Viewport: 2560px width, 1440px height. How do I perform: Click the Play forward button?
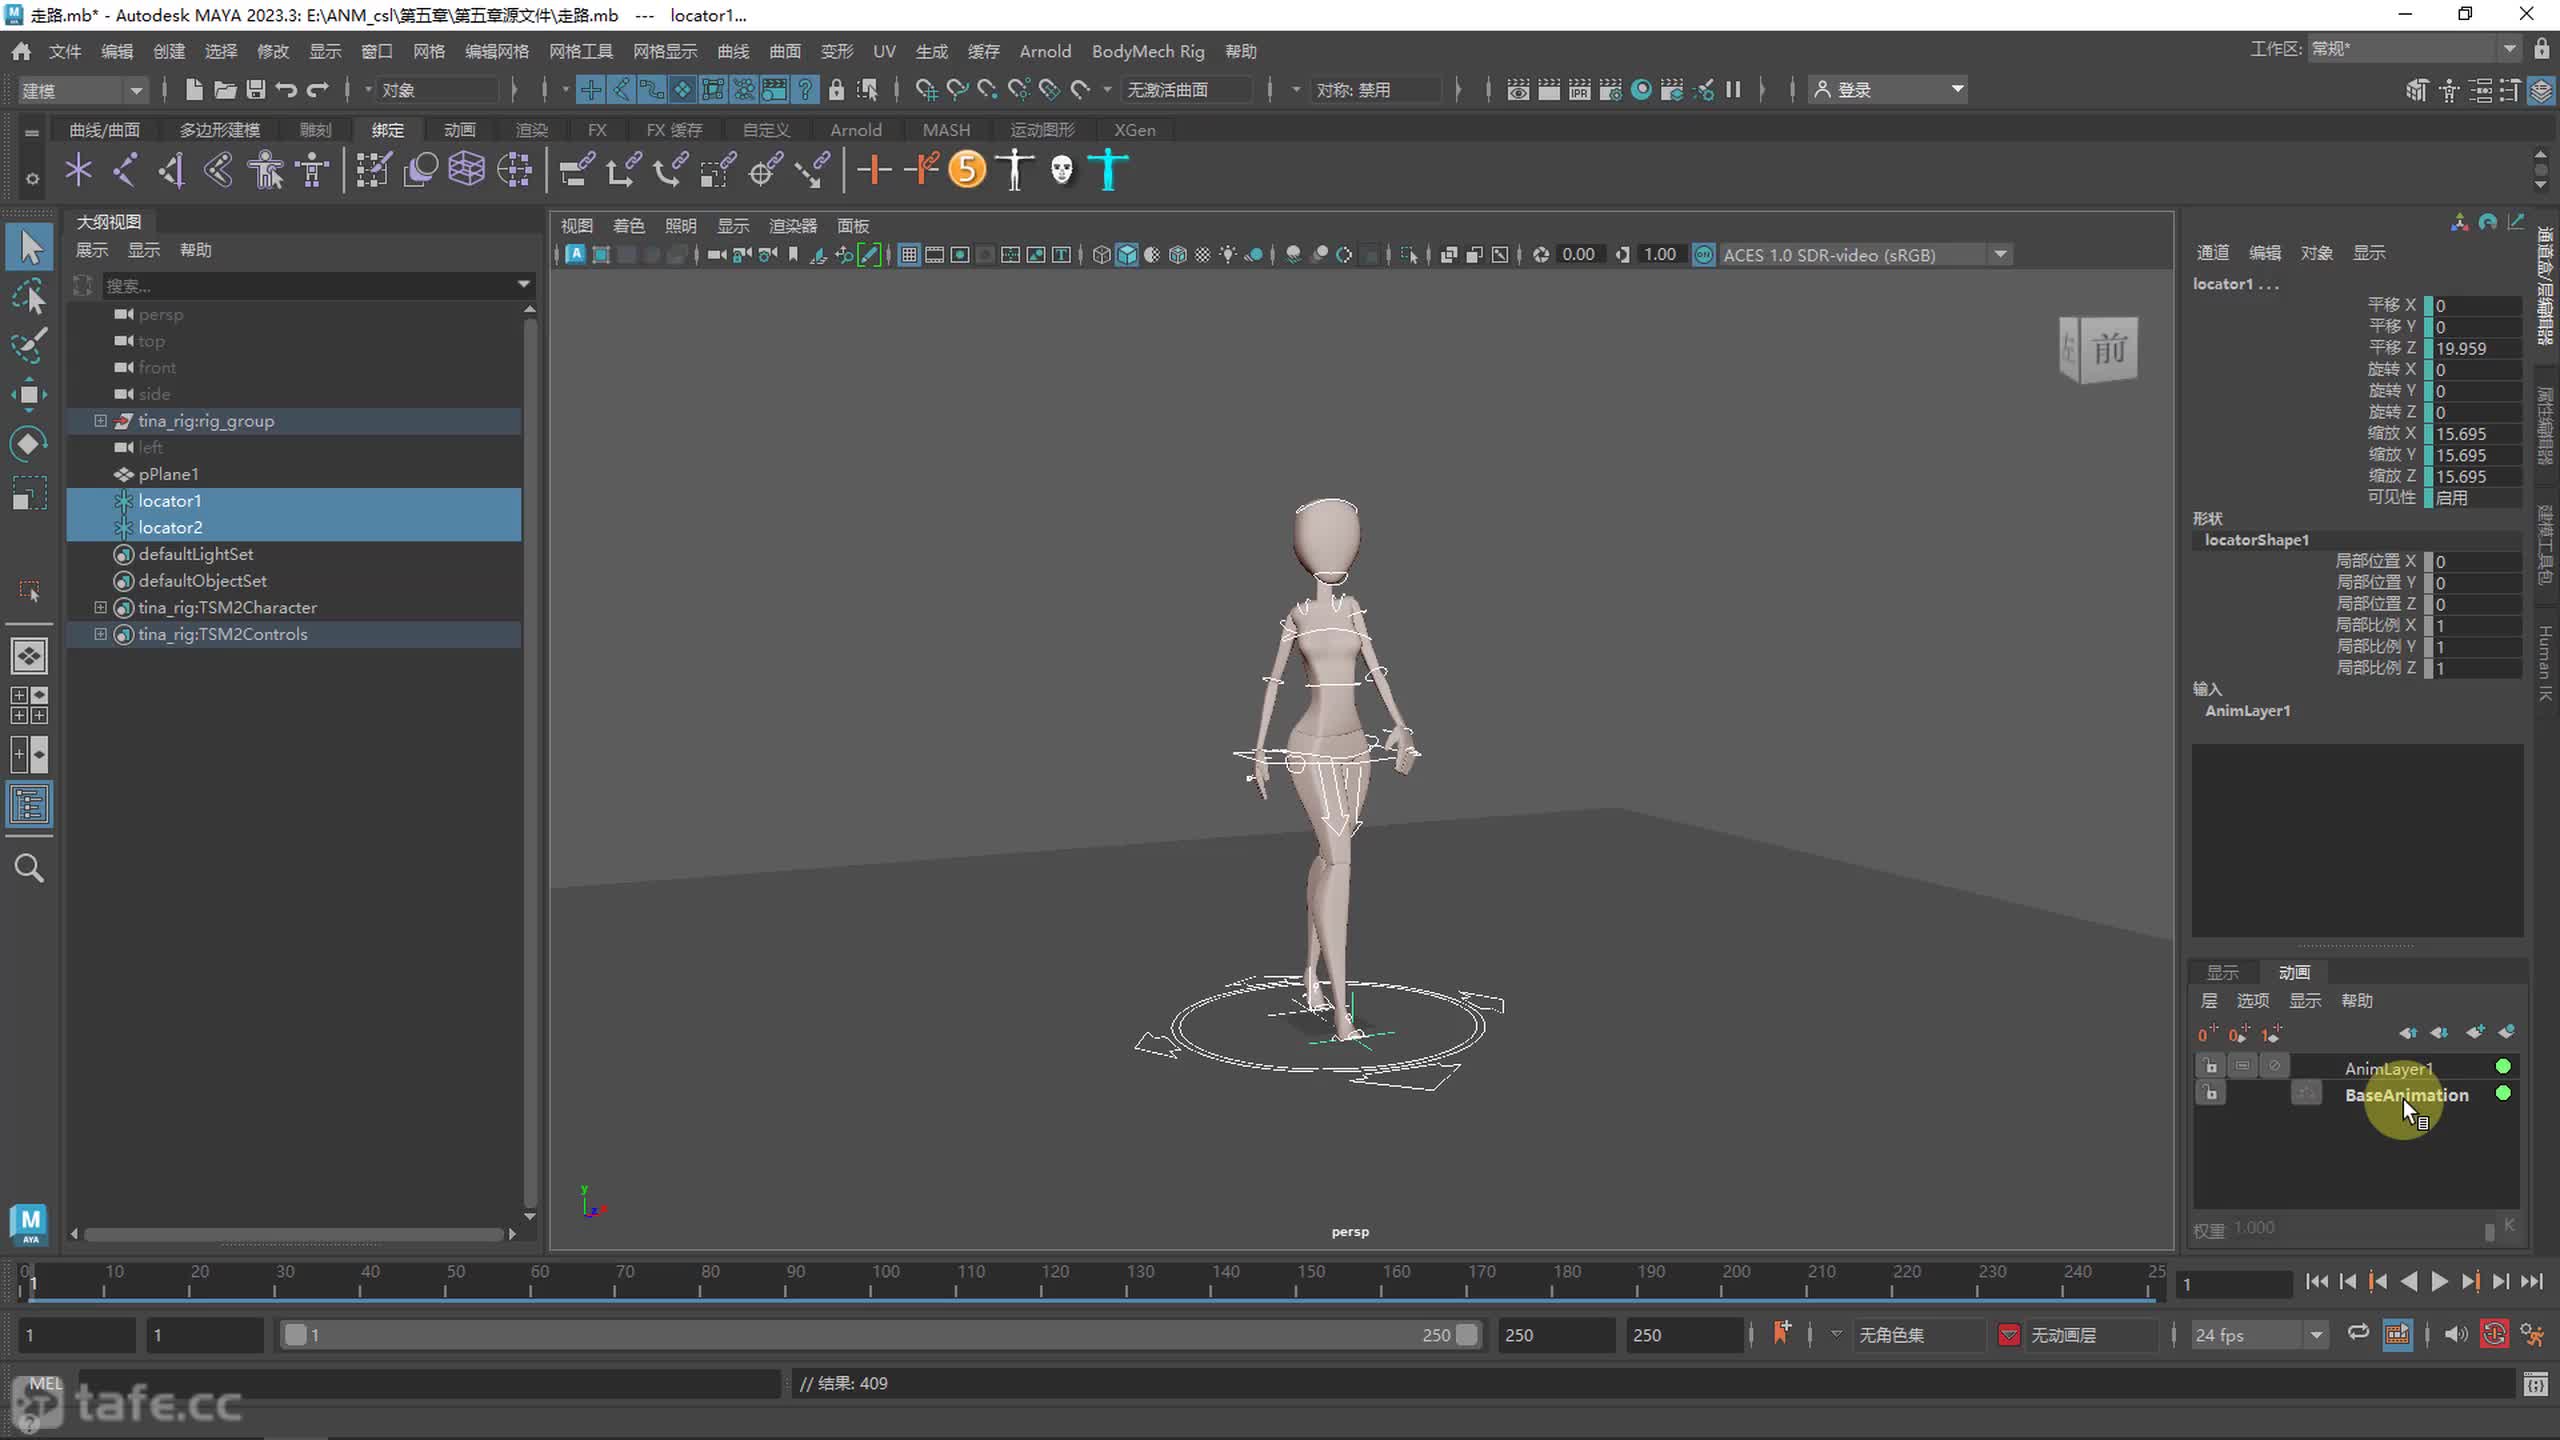coord(2439,1282)
